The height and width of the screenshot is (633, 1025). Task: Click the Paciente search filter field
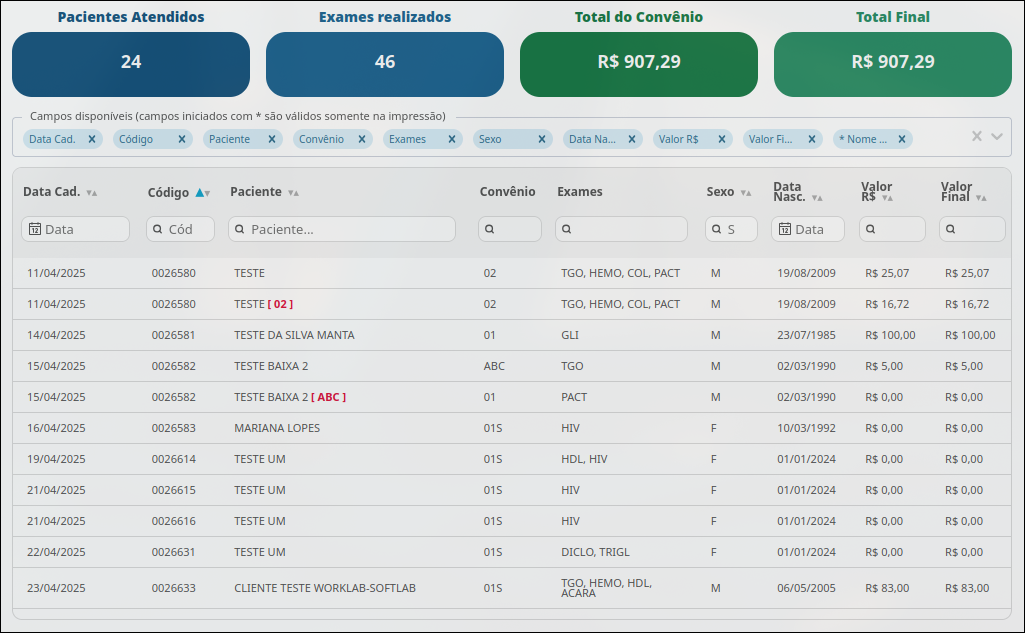pyautogui.click(x=342, y=229)
